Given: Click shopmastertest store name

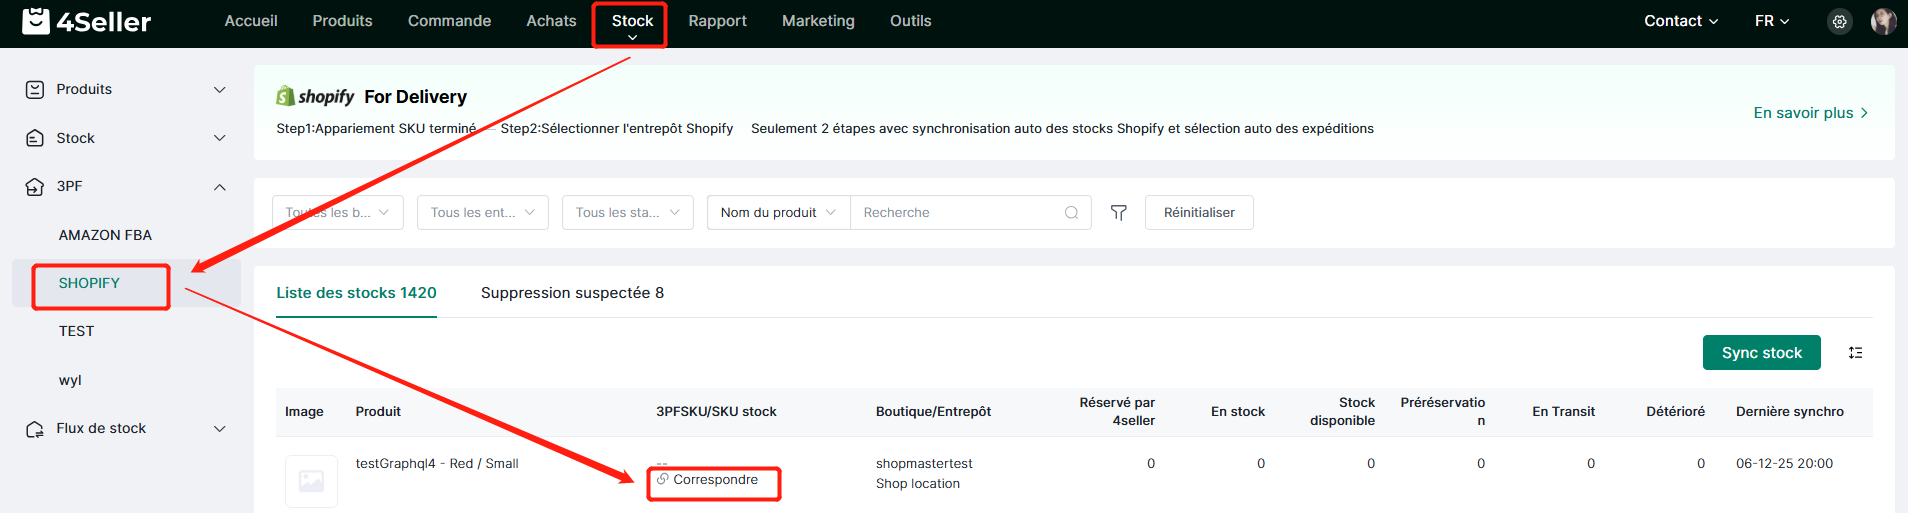Looking at the screenshot, I should [x=924, y=464].
